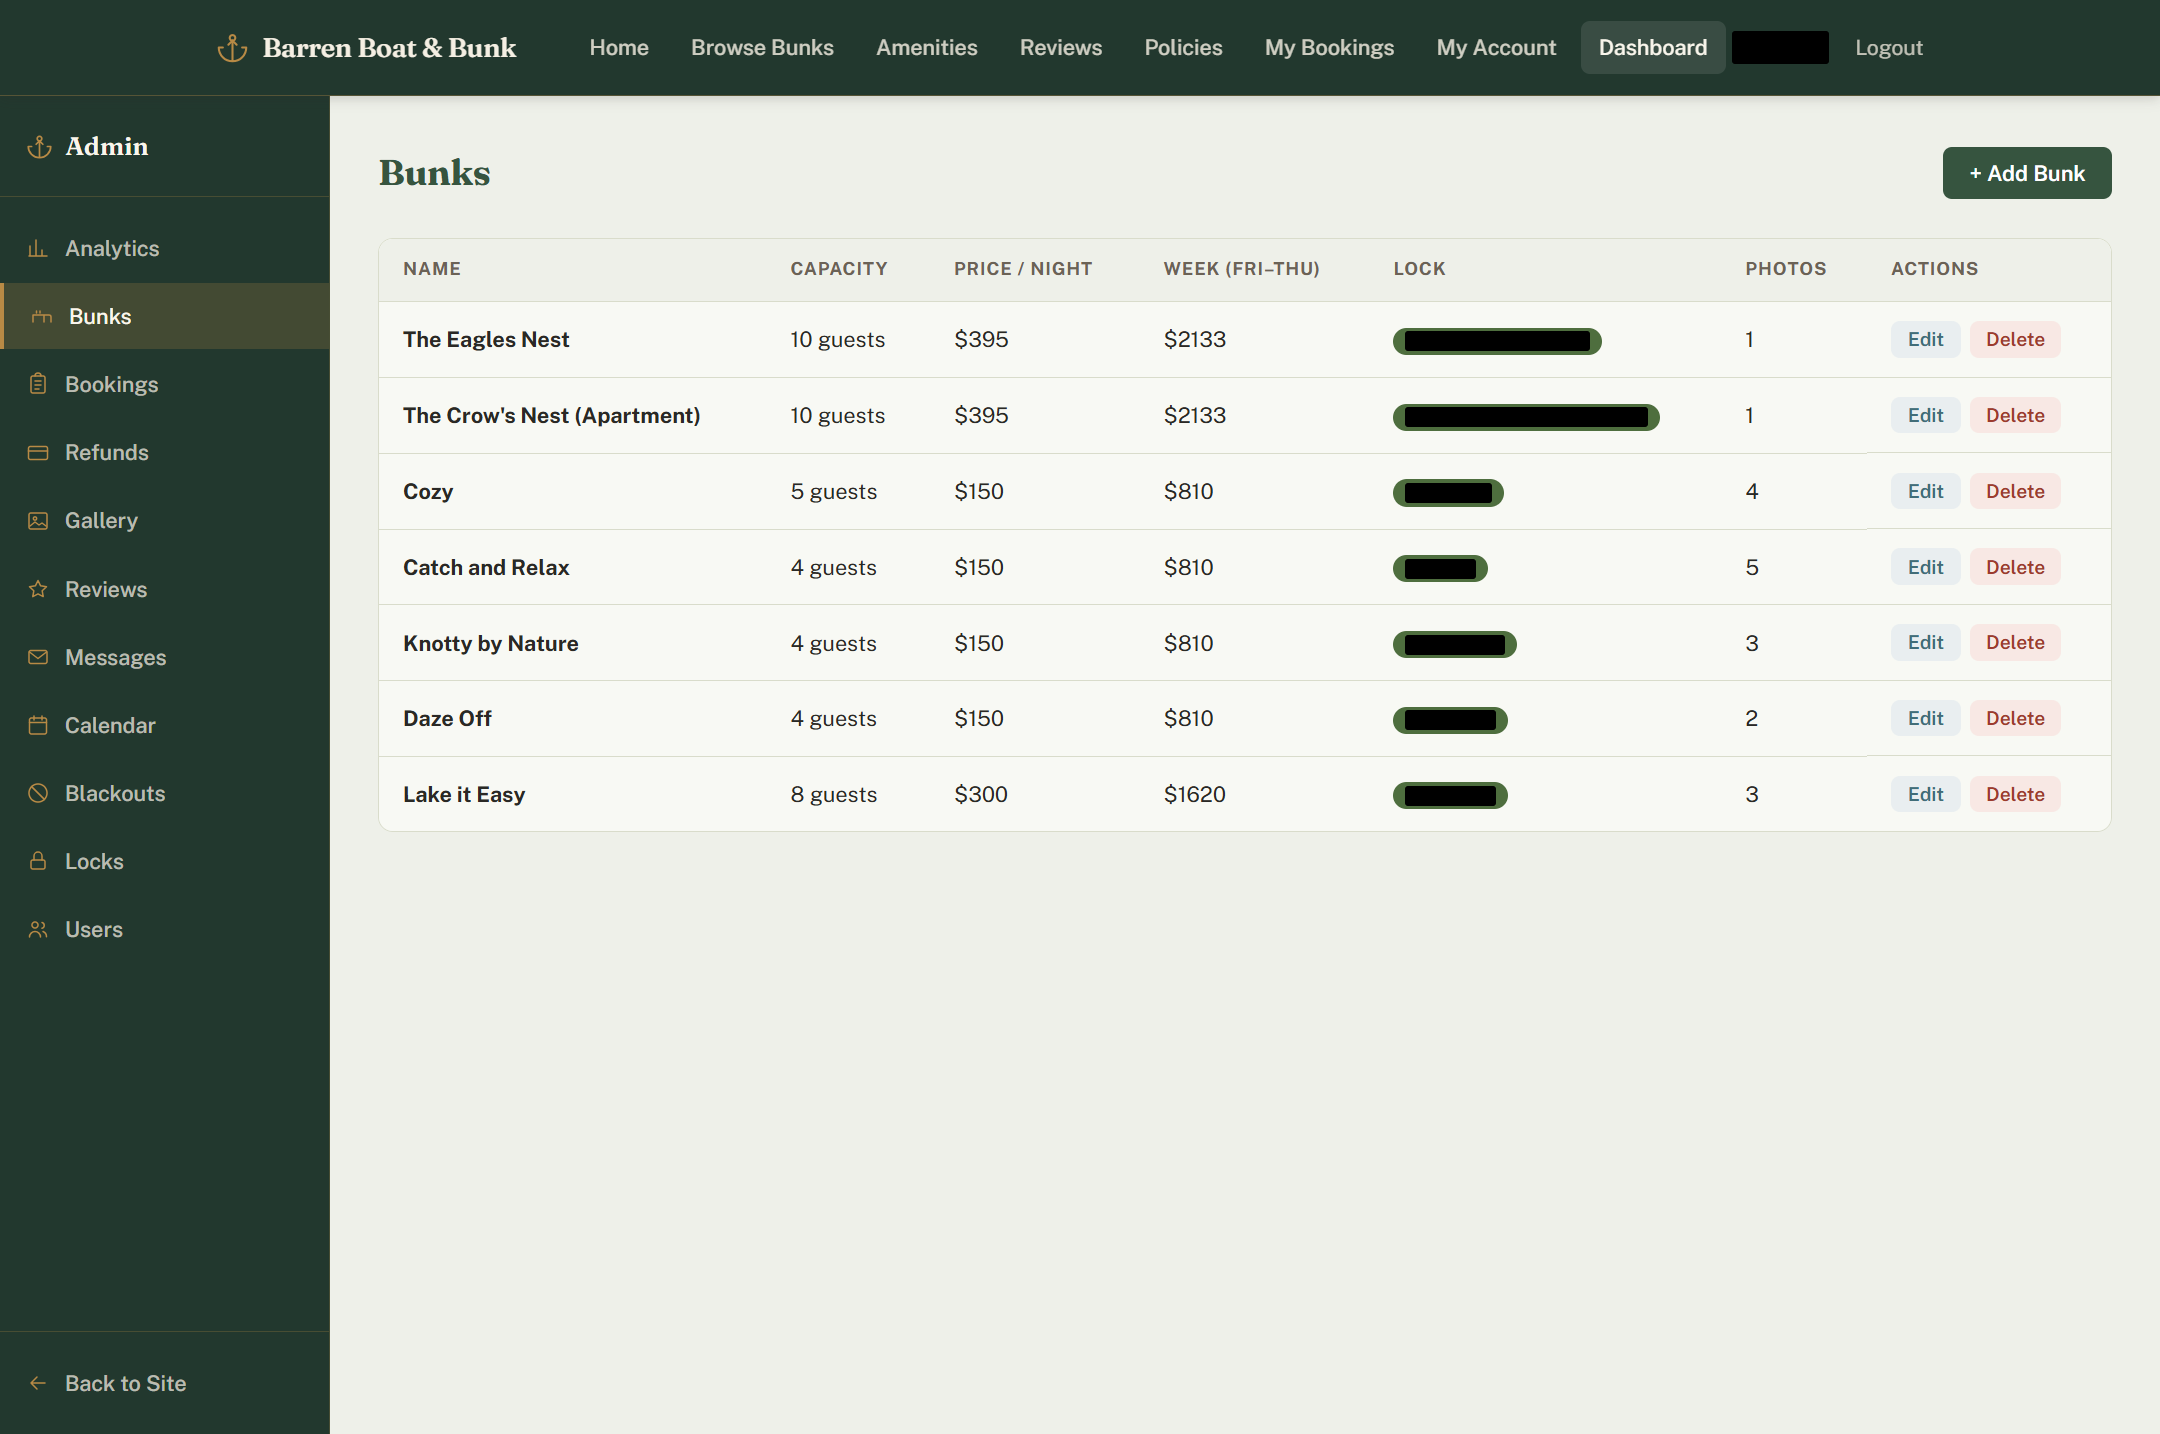This screenshot has height=1434, width=2160.
Task: Click the Blackouts ban icon
Action: pyautogui.click(x=38, y=793)
